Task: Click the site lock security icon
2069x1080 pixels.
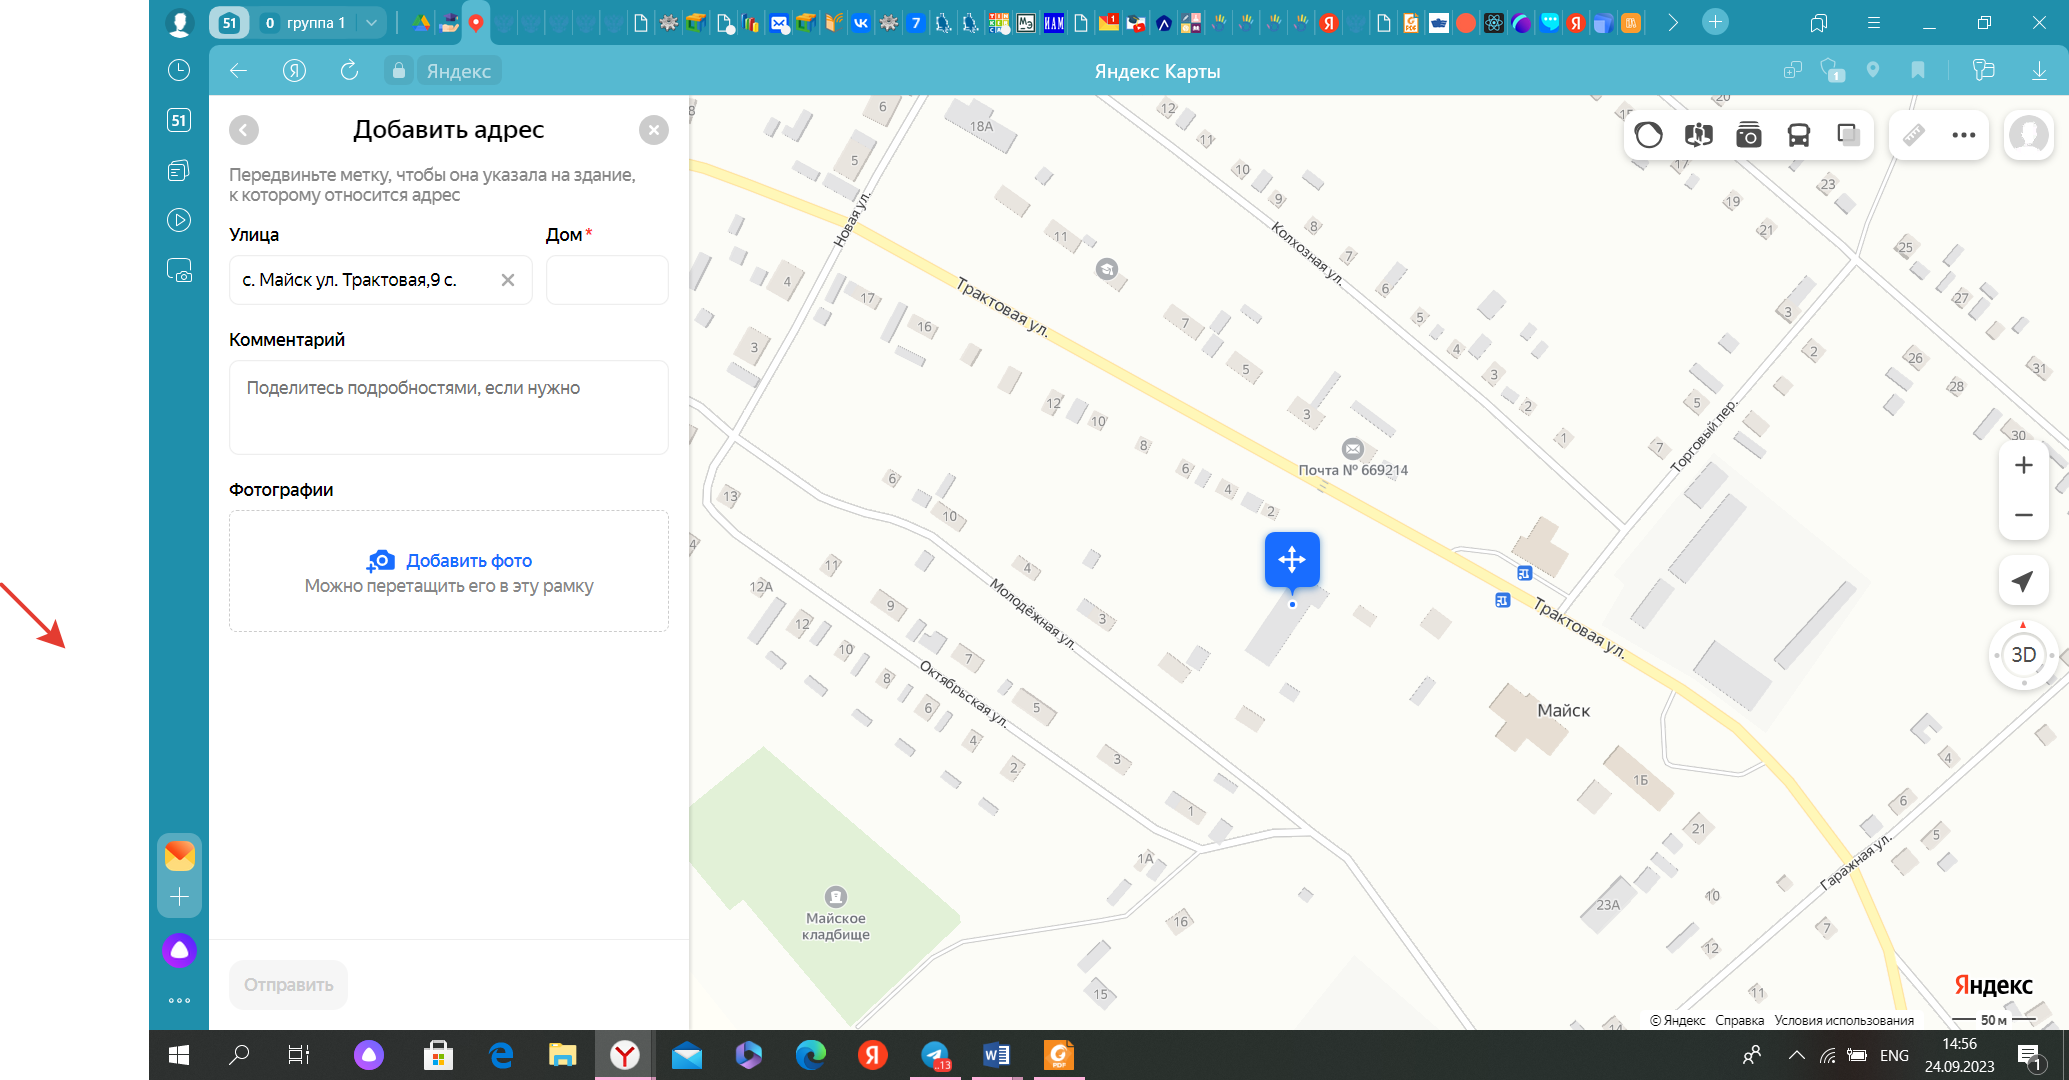Action: point(399,71)
